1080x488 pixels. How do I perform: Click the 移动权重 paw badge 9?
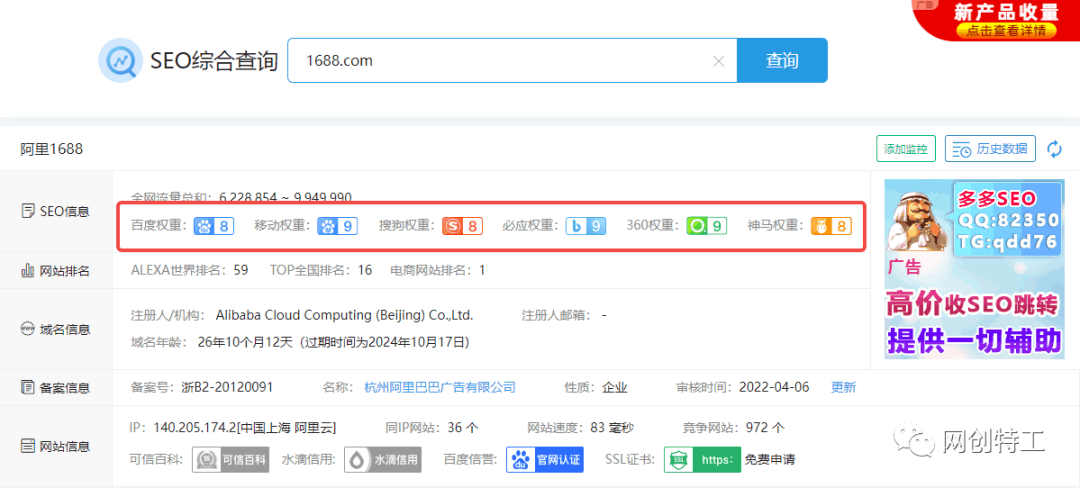click(x=337, y=226)
